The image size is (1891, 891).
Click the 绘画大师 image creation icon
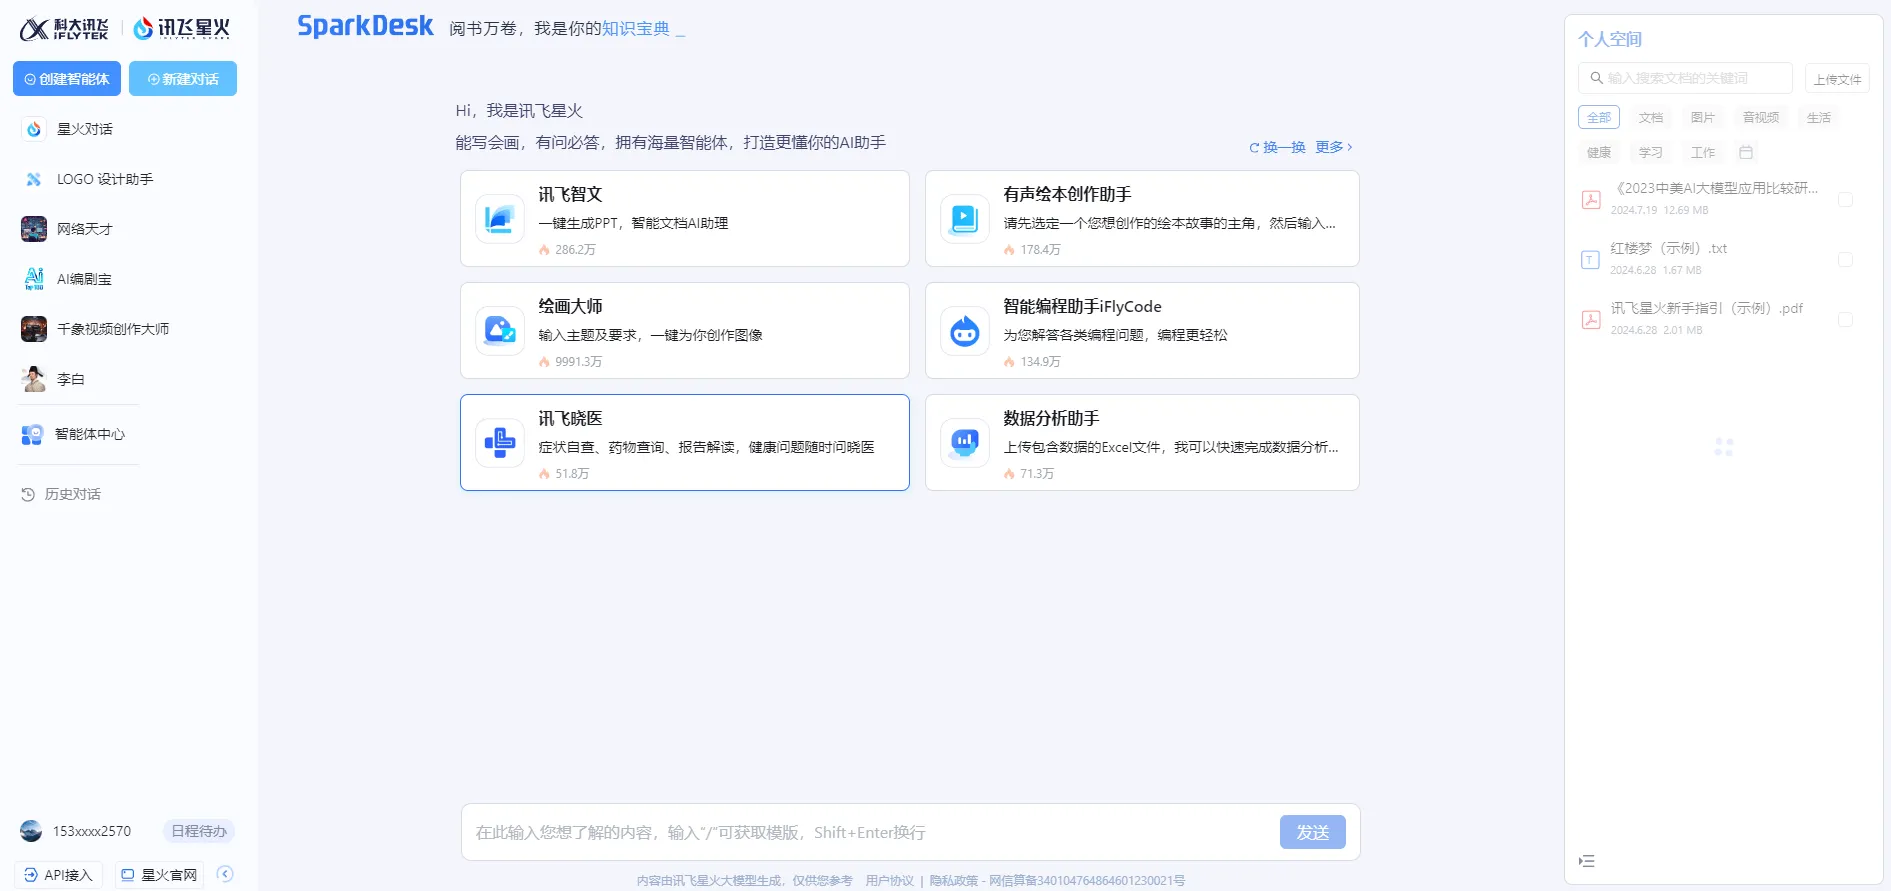pyautogui.click(x=499, y=331)
